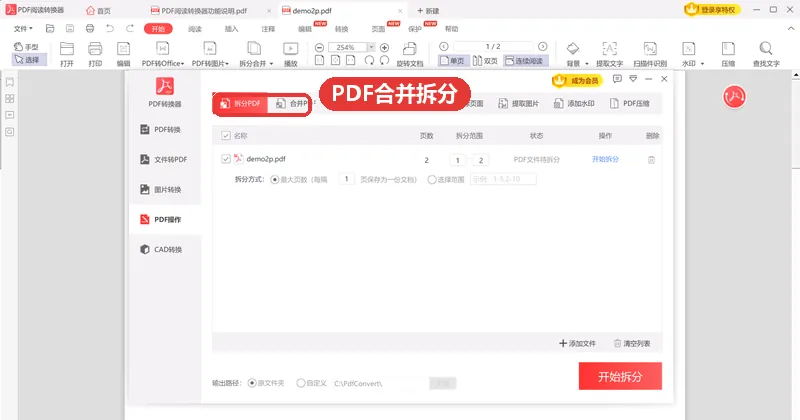800x420 pixels.
Task: Collapse the ribbon with chevron arrow
Action: click(x=791, y=29)
